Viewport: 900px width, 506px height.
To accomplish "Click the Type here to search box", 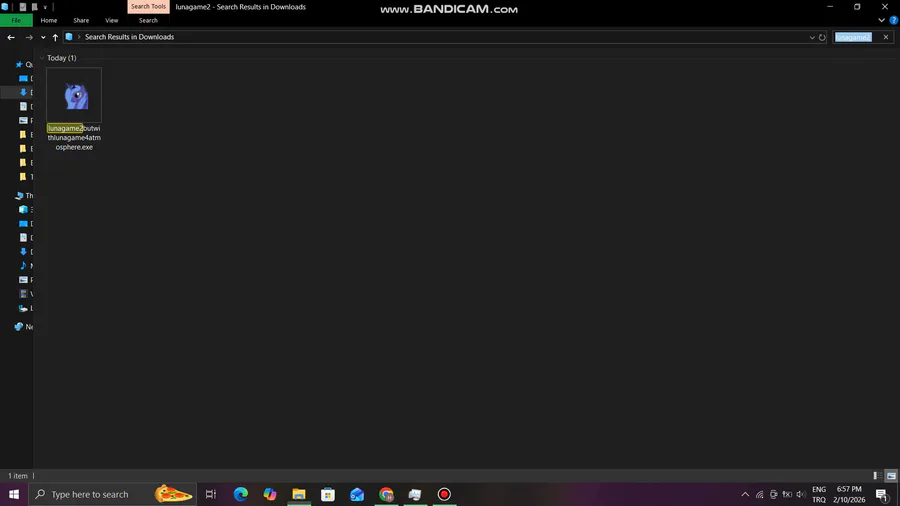I will pos(112,494).
